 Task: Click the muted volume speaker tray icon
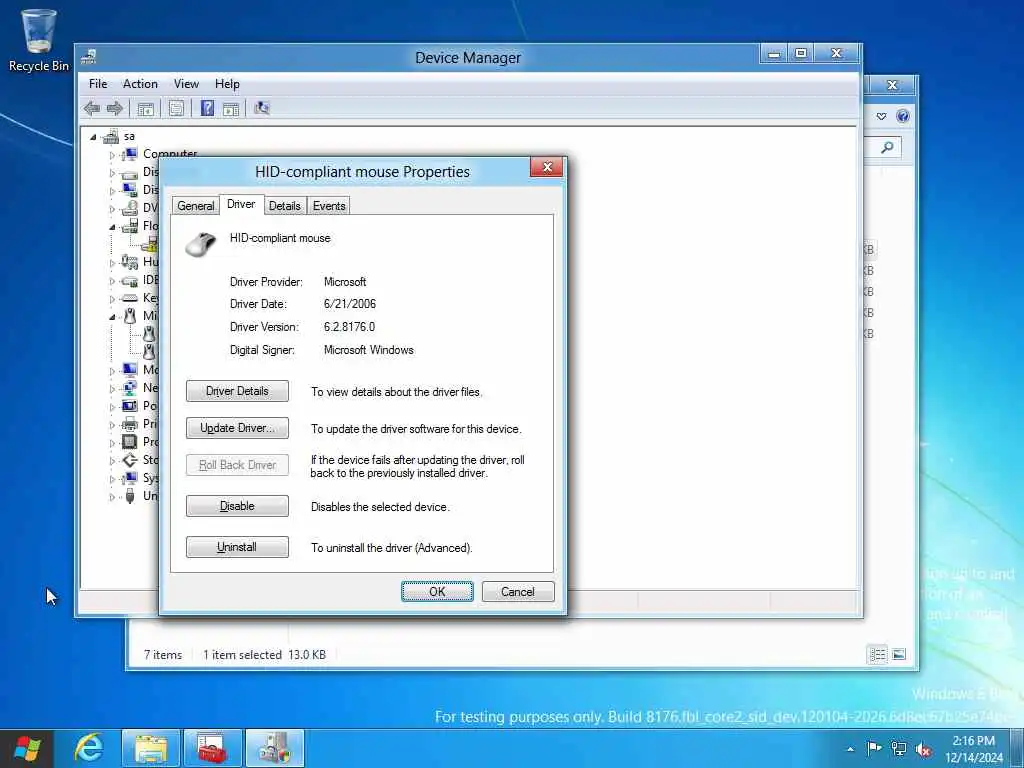[x=923, y=749]
